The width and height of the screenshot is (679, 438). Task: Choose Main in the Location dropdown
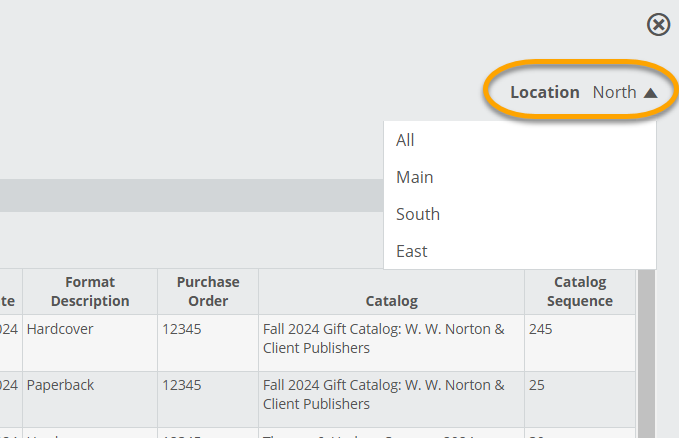(414, 177)
